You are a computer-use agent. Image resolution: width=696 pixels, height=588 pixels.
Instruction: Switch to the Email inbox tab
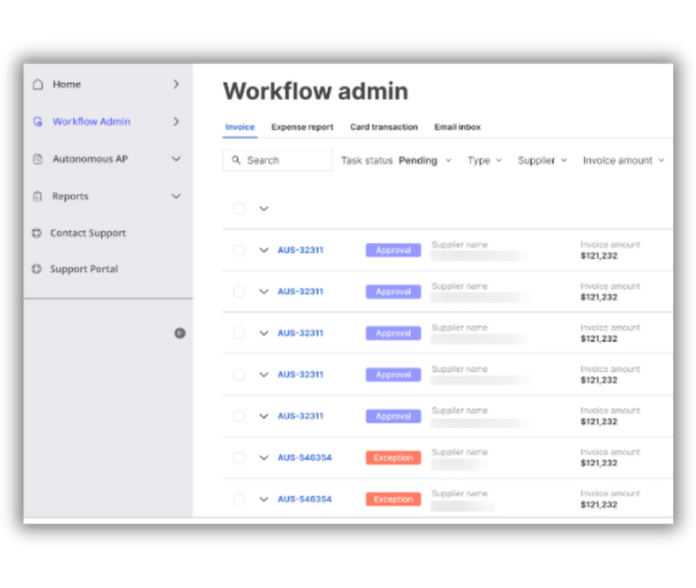[458, 127]
